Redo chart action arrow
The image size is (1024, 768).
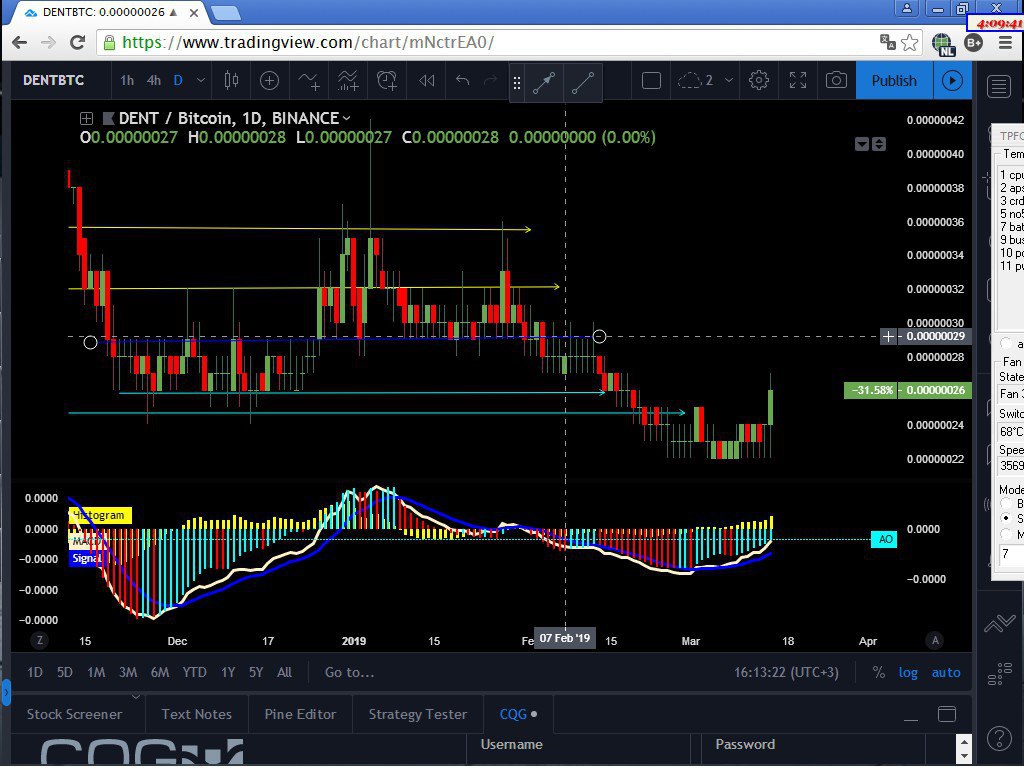[490, 80]
